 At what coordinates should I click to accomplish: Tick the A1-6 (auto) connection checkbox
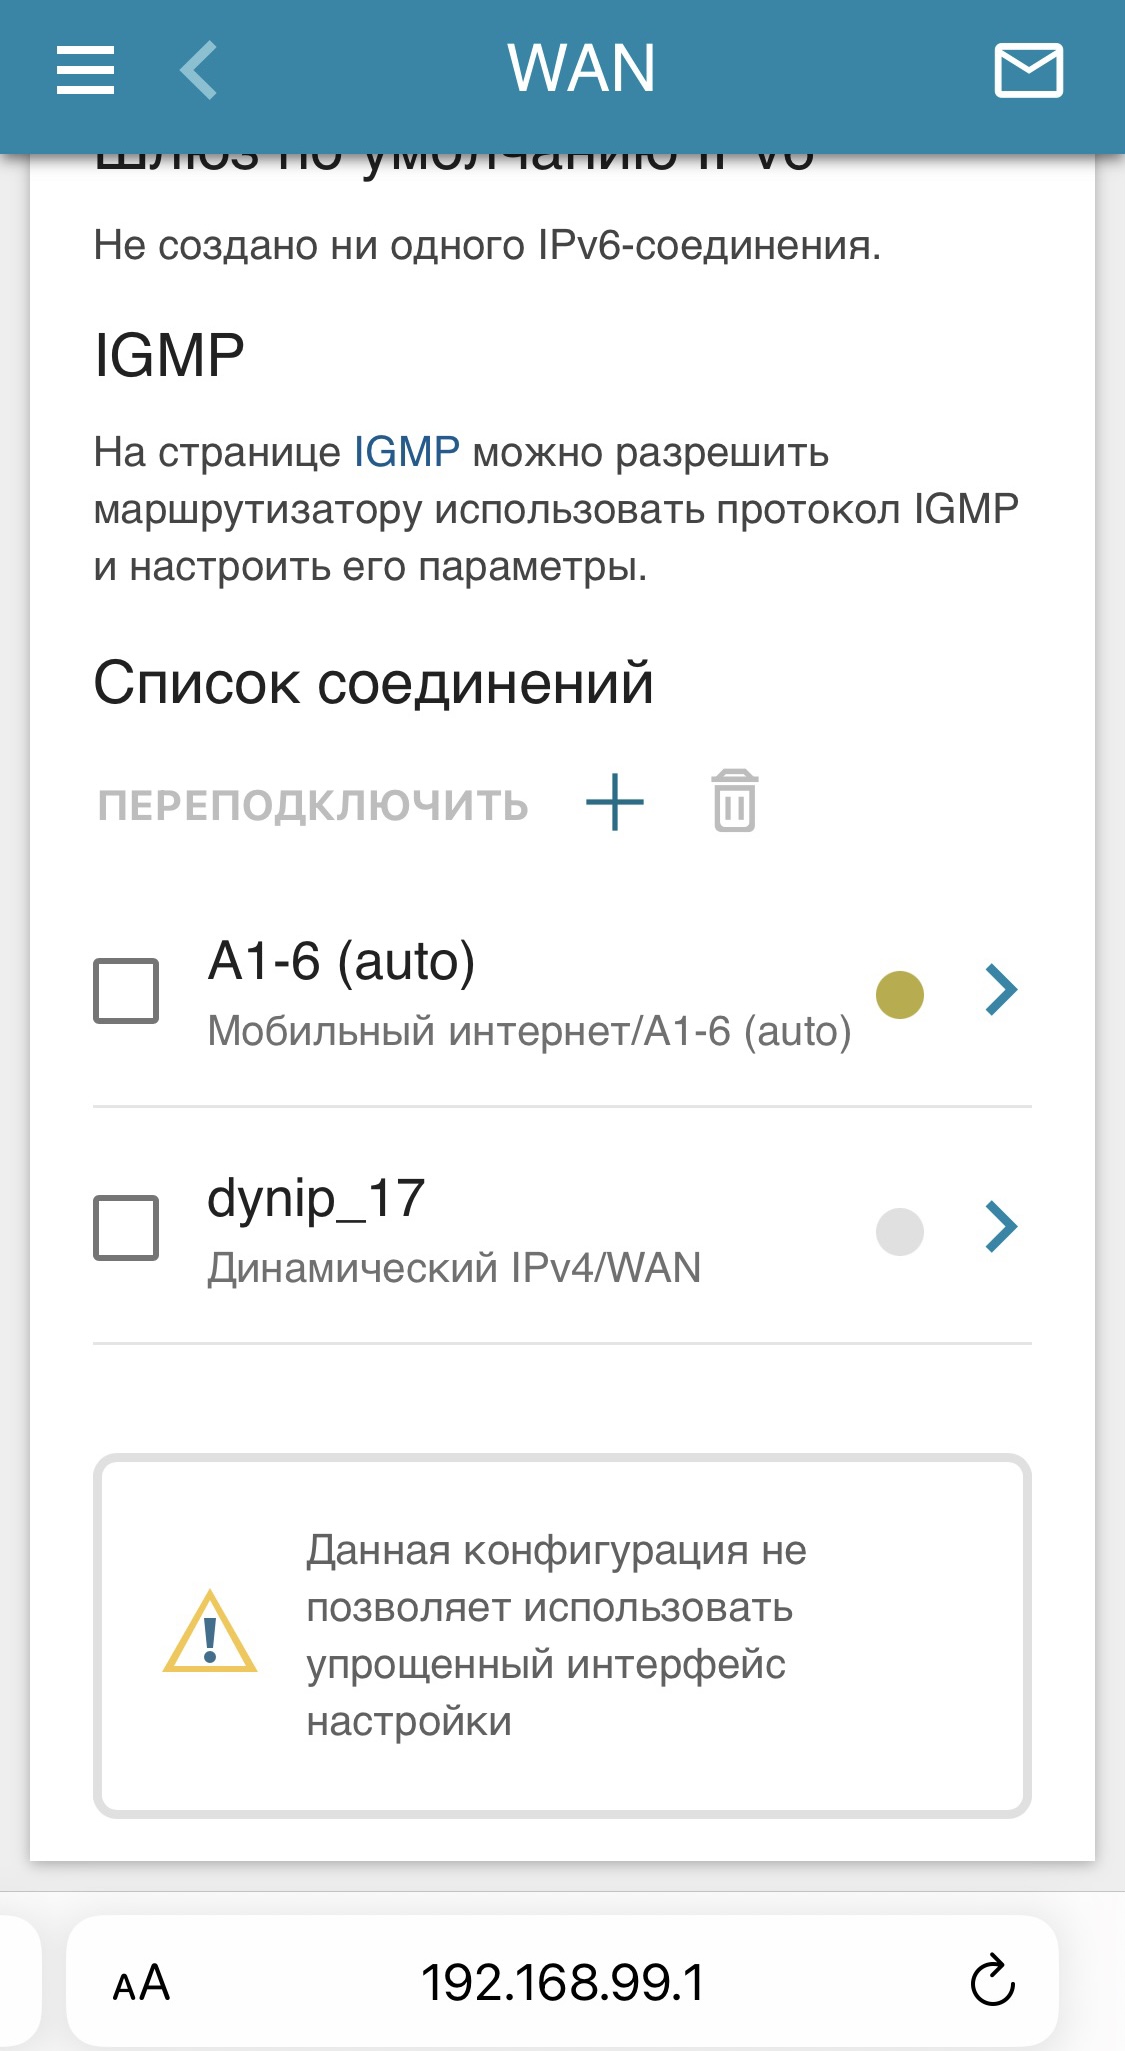click(x=126, y=991)
